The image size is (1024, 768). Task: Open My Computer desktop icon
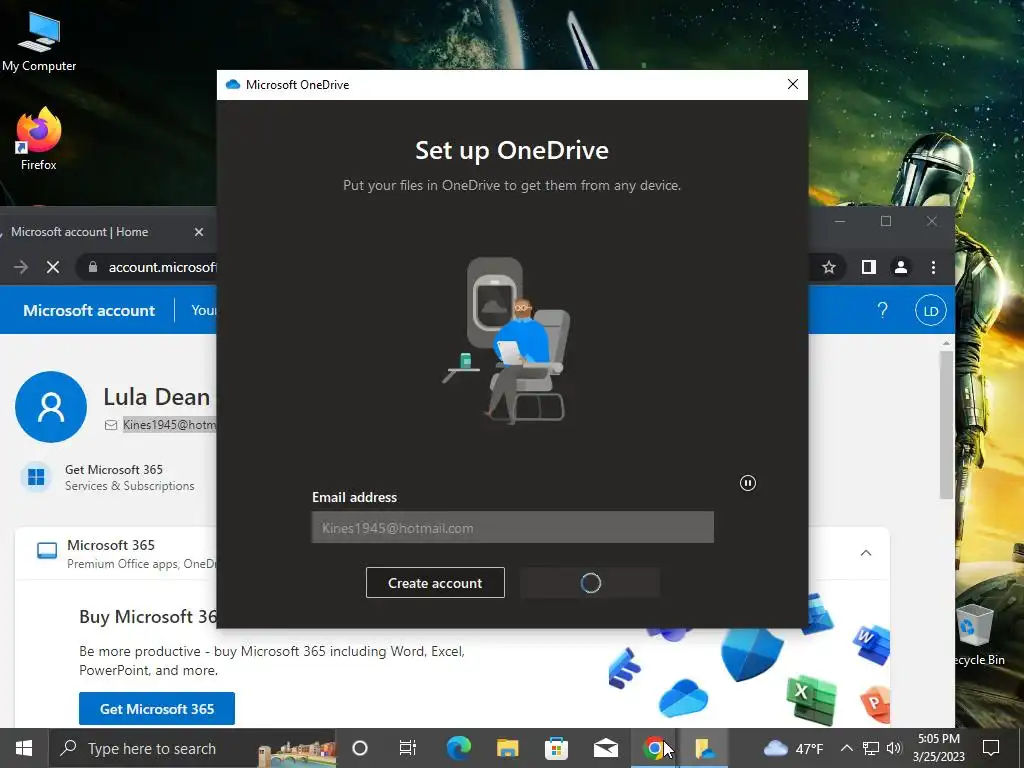[39, 41]
